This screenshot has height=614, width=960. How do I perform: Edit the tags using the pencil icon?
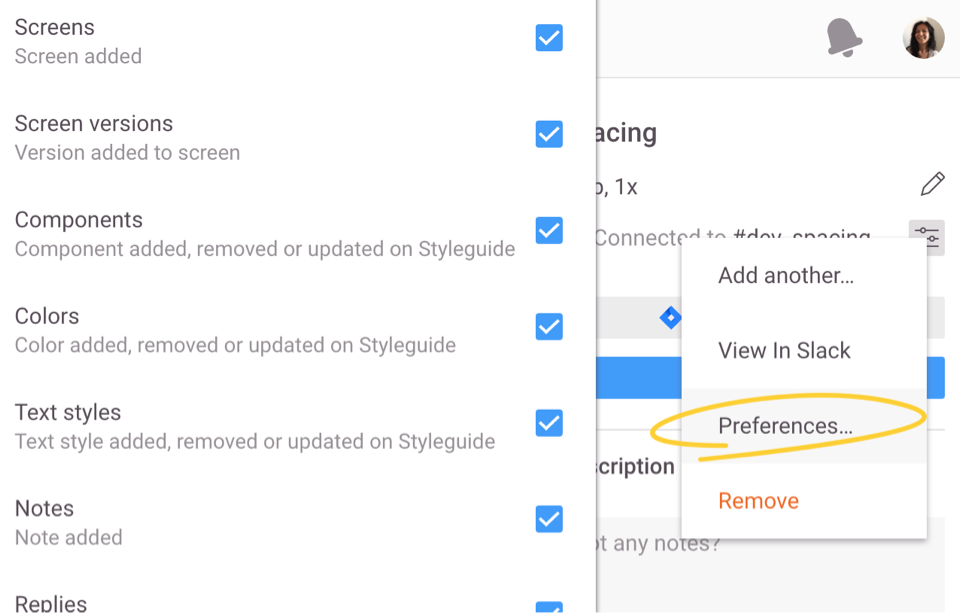(932, 184)
